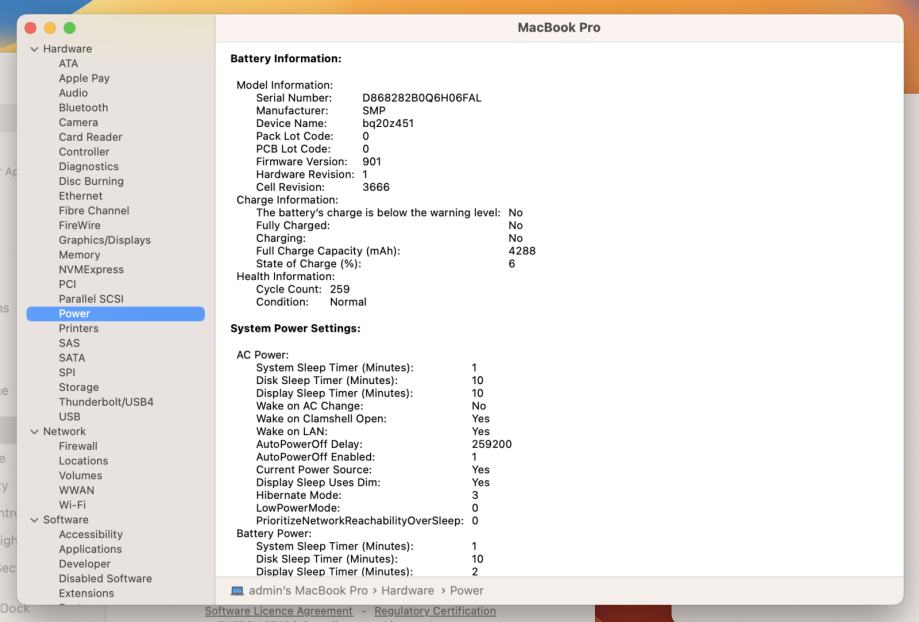Open Parallel SCSI sidebar item
The height and width of the screenshot is (622, 919).
pyautogui.click(x=91, y=299)
